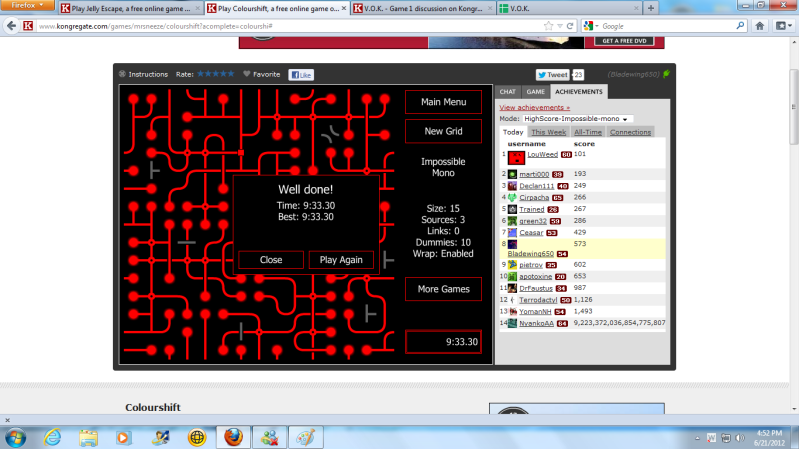Image resolution: width=799 pixels, height=449 pixels.
Task: Bookmark page with star icon
Action: [x=548, y=26]
